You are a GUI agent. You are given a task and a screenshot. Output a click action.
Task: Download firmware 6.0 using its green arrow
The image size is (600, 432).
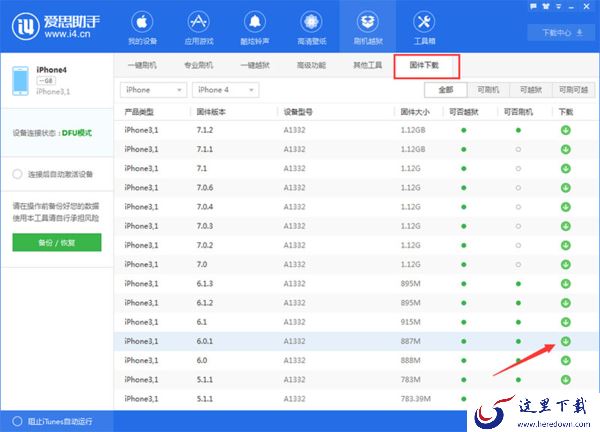(566, 360)
